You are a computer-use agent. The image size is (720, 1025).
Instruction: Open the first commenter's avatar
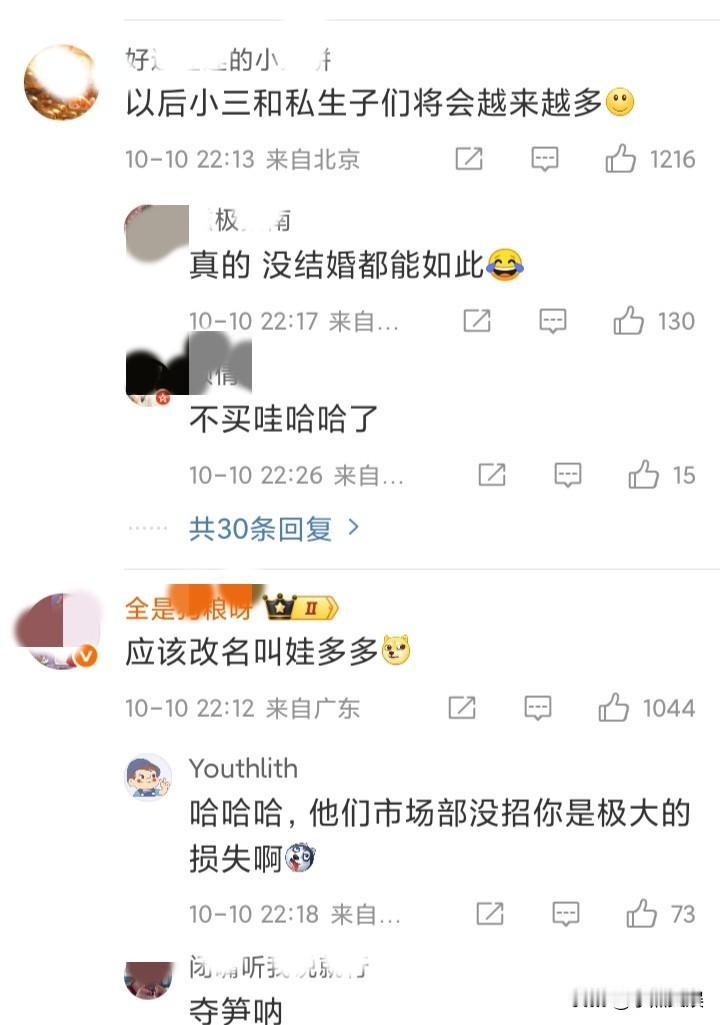point(60,83)
